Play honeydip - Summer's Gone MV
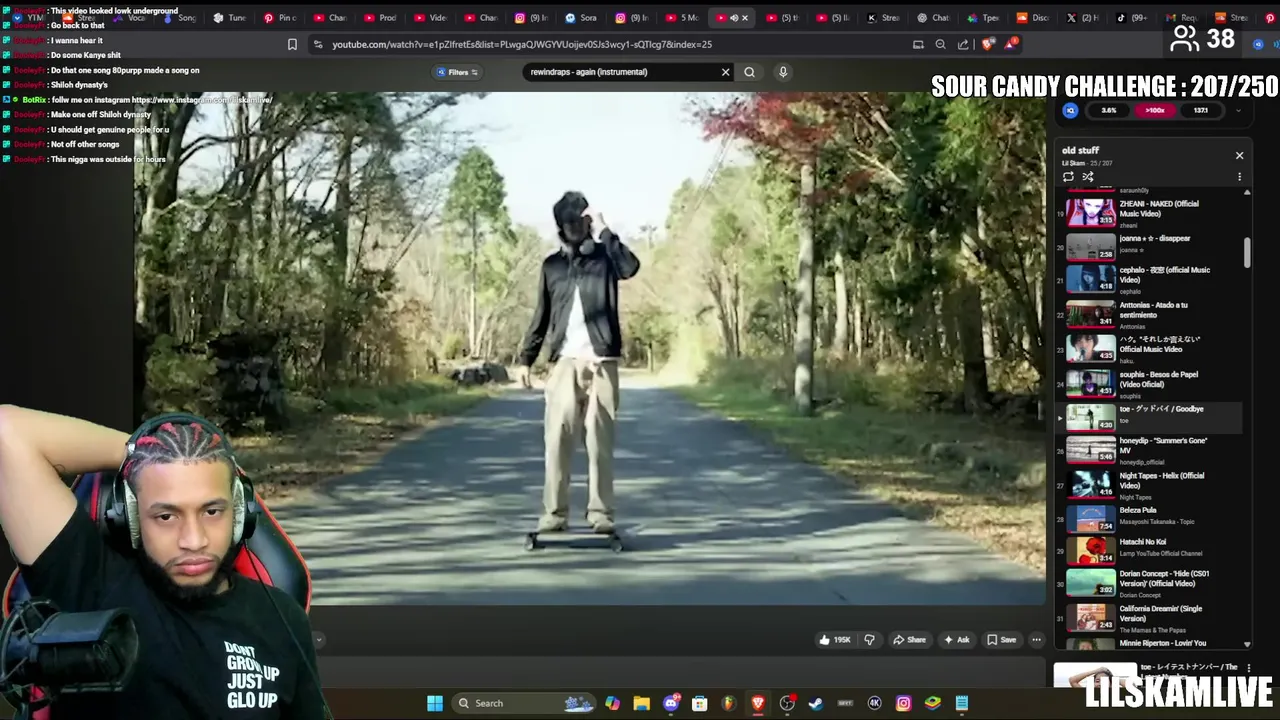 click(1150, 450)
